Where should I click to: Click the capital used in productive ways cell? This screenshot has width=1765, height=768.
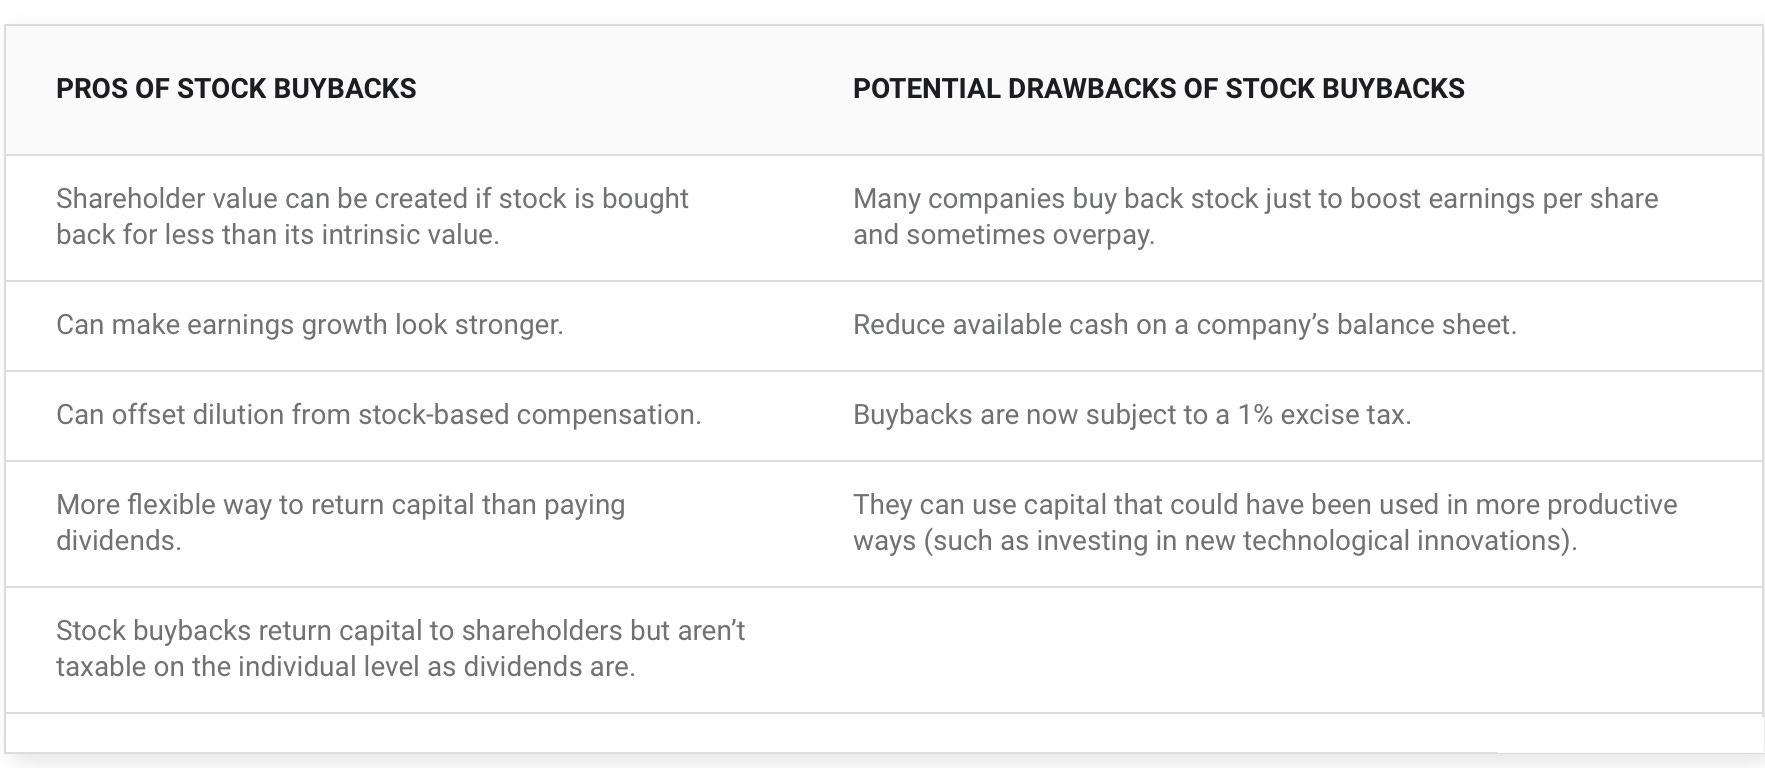[1282, 523]
